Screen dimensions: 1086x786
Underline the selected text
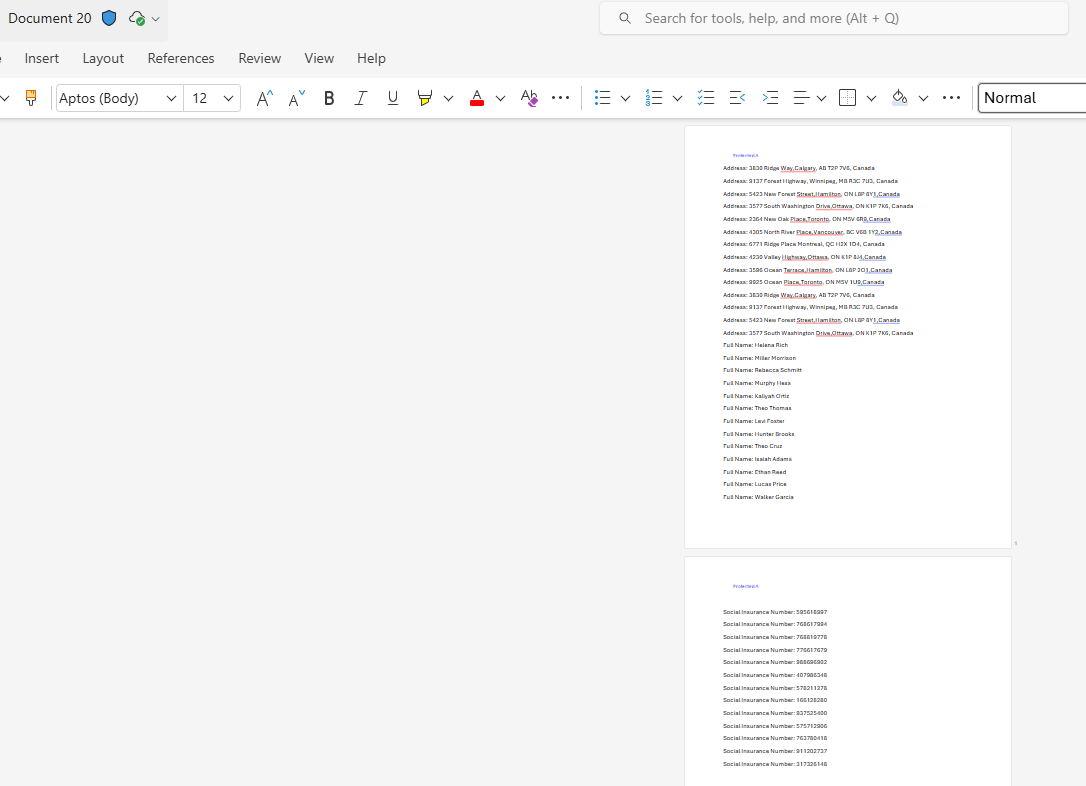pyautogui.click(x=393, y=97)
